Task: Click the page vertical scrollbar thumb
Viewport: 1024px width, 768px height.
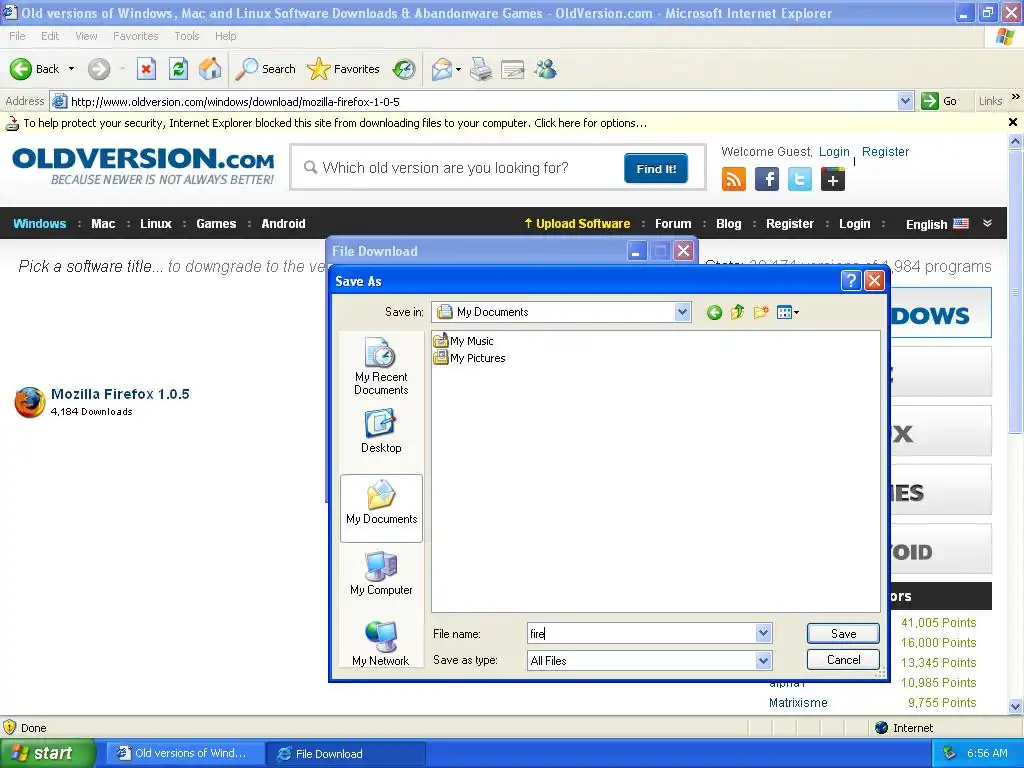Action: pos(1015,291)
